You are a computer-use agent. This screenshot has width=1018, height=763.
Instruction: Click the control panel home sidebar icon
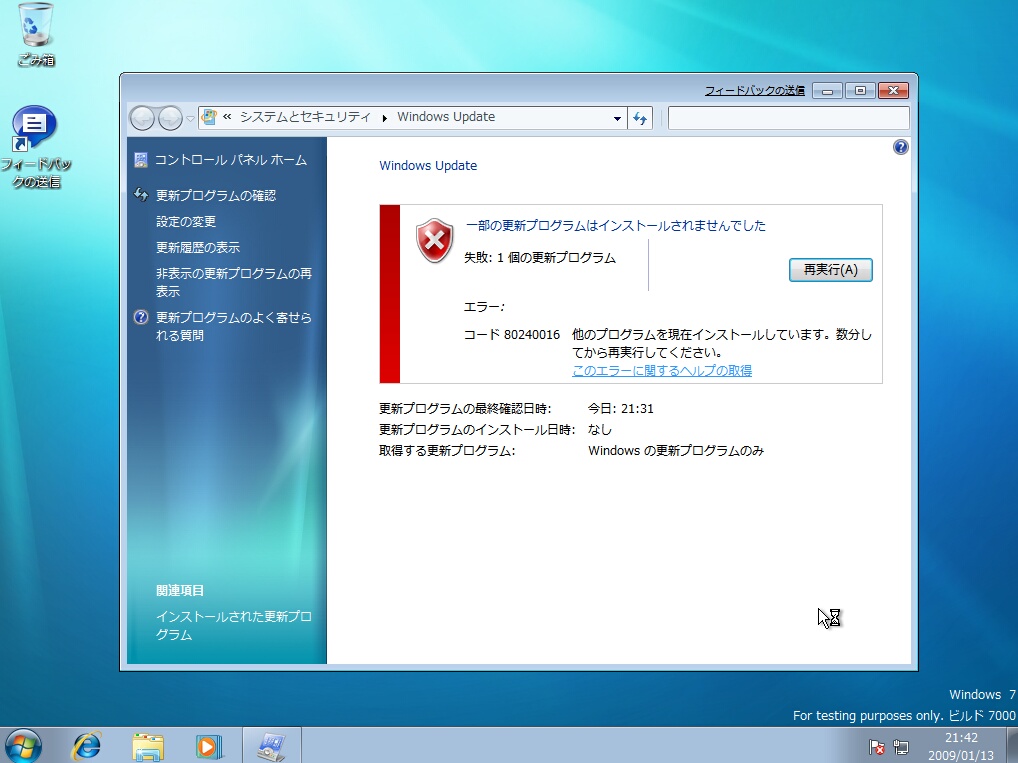(141, 160)
